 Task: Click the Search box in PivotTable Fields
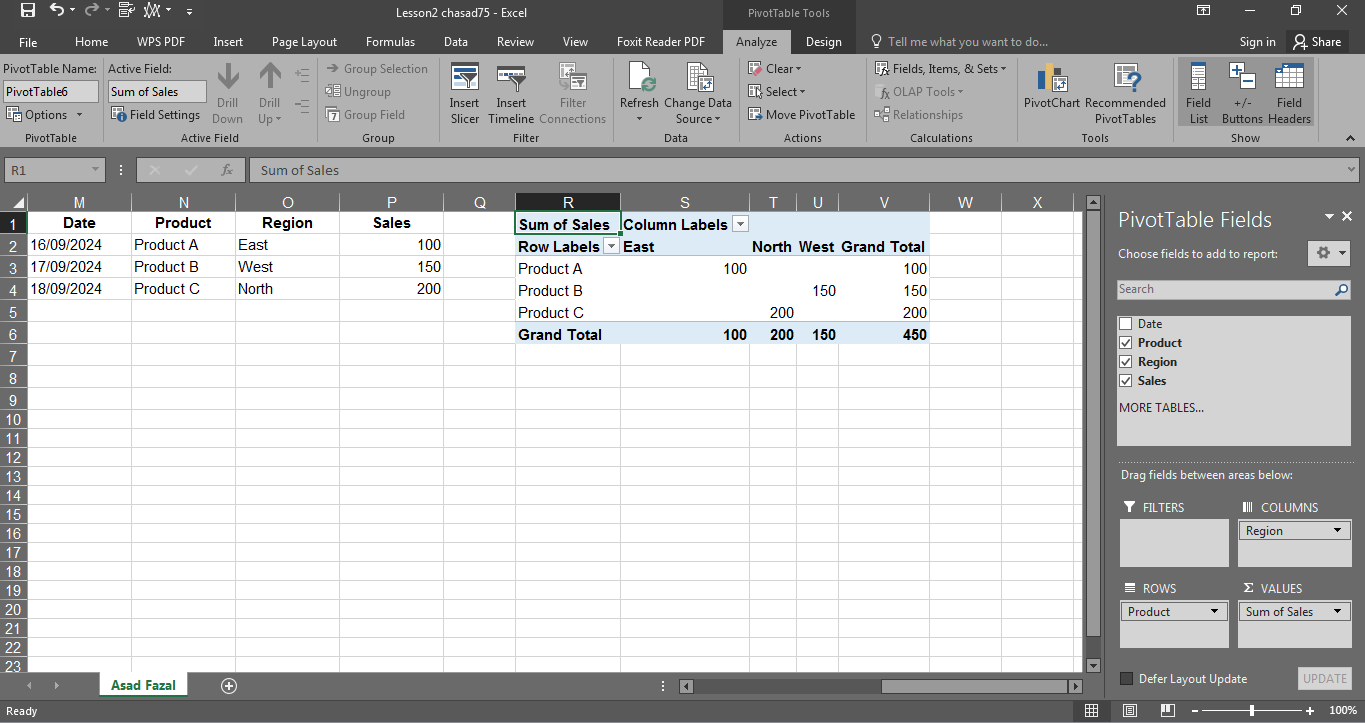click(x=1225, y=290)
